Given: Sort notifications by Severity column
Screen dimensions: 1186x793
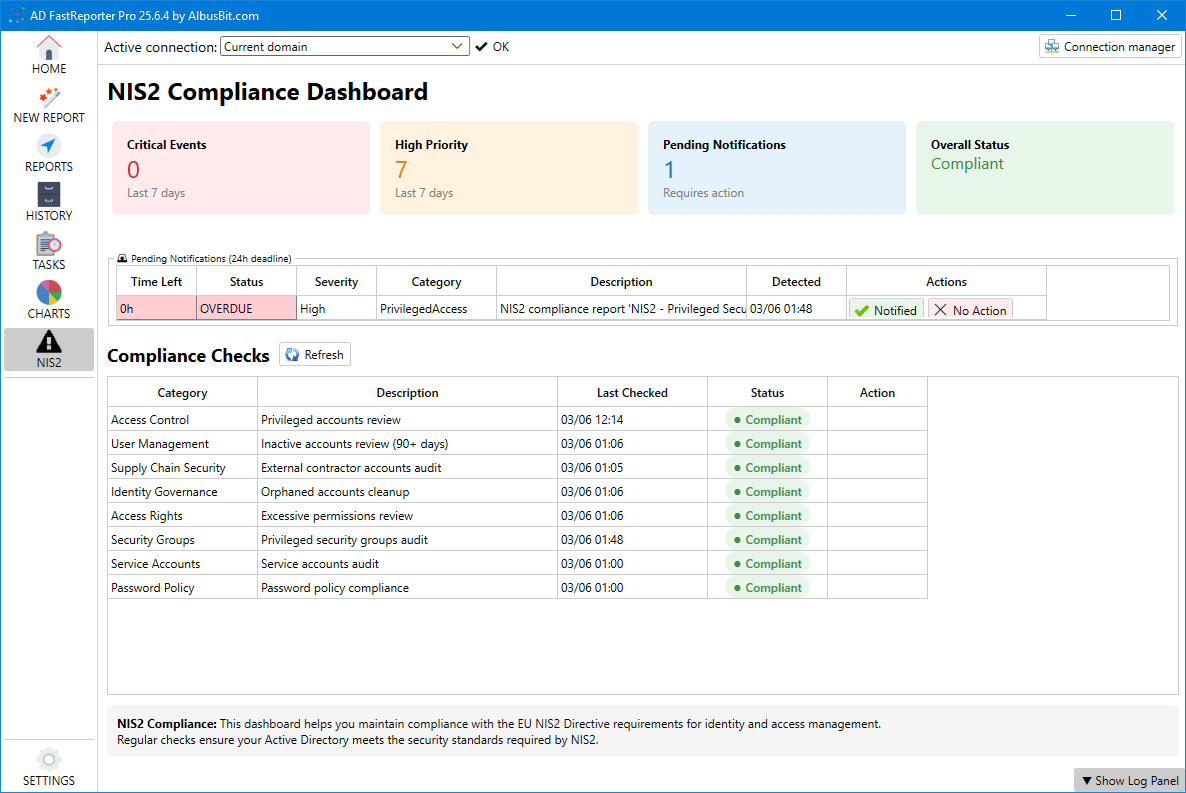Looking at the screenshot, I should 336,281.
